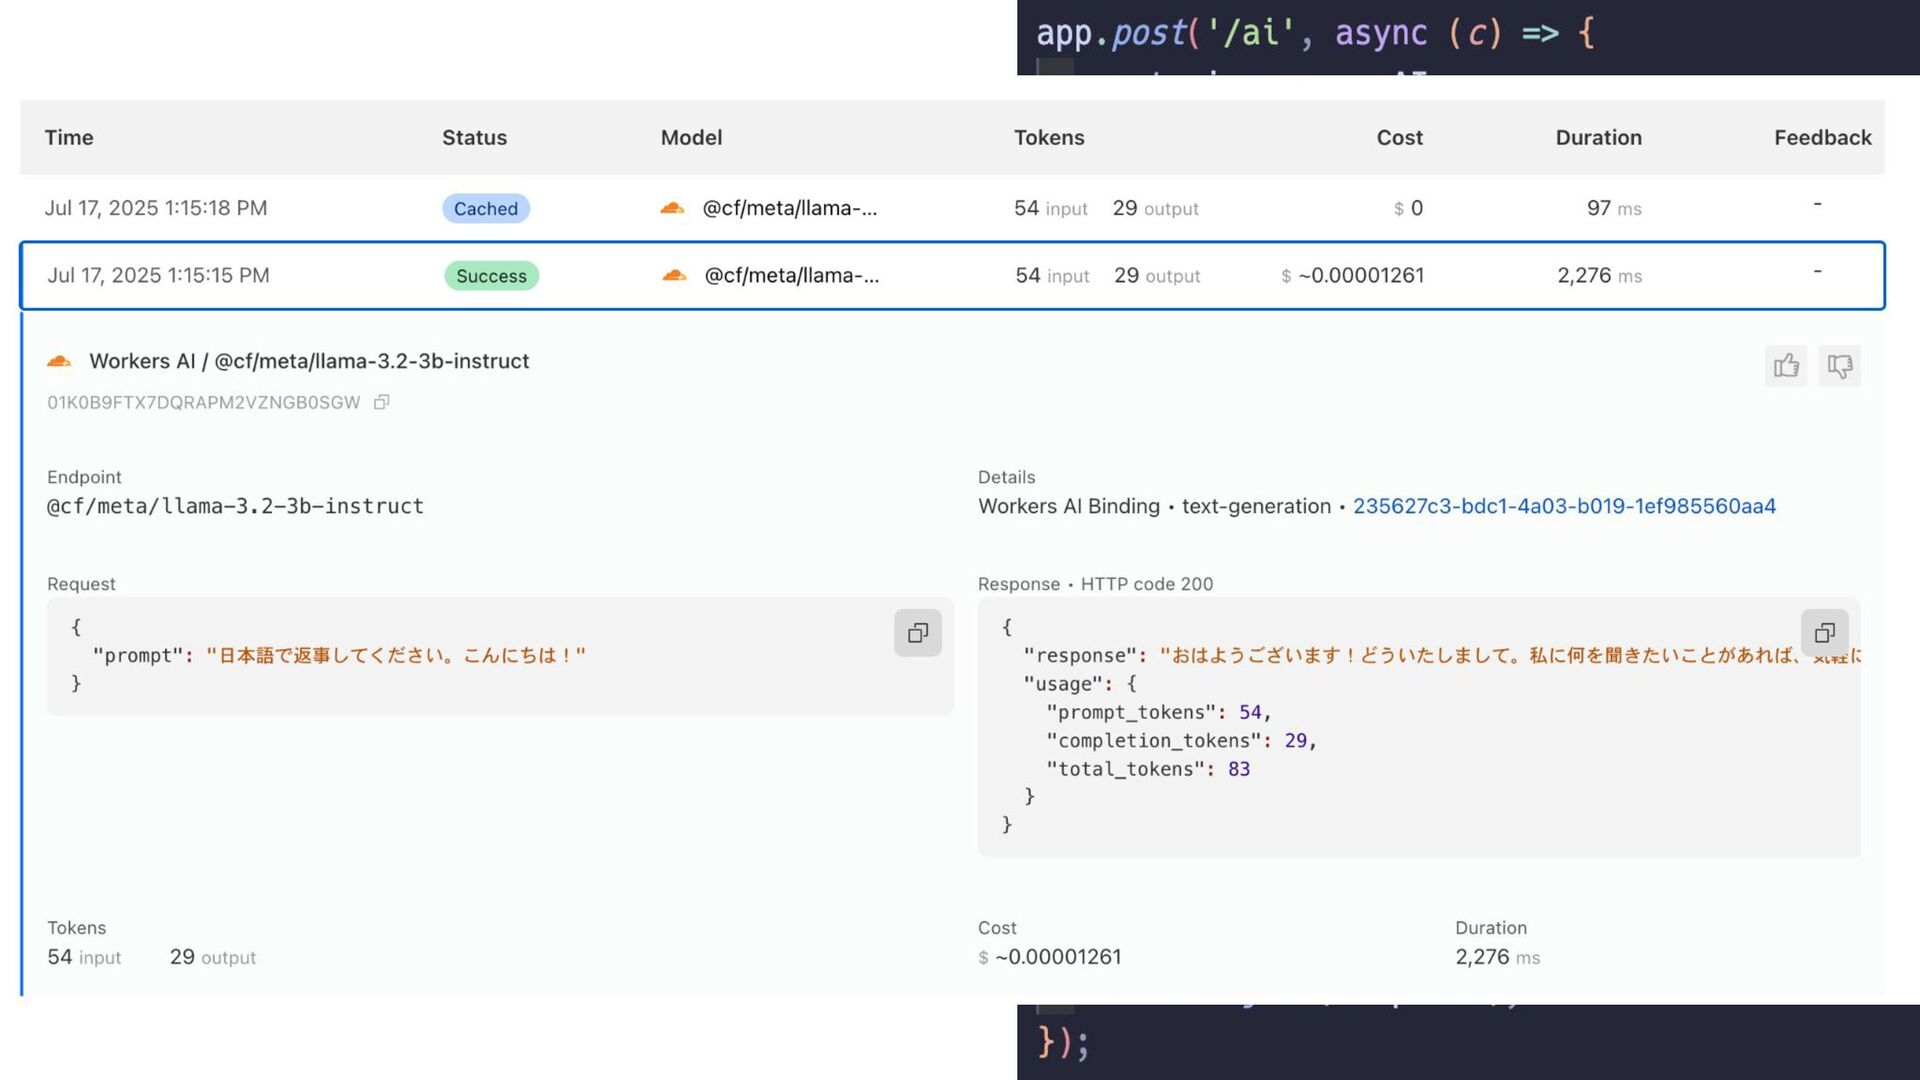Click the Feedback column header

tap(1822, 137)
